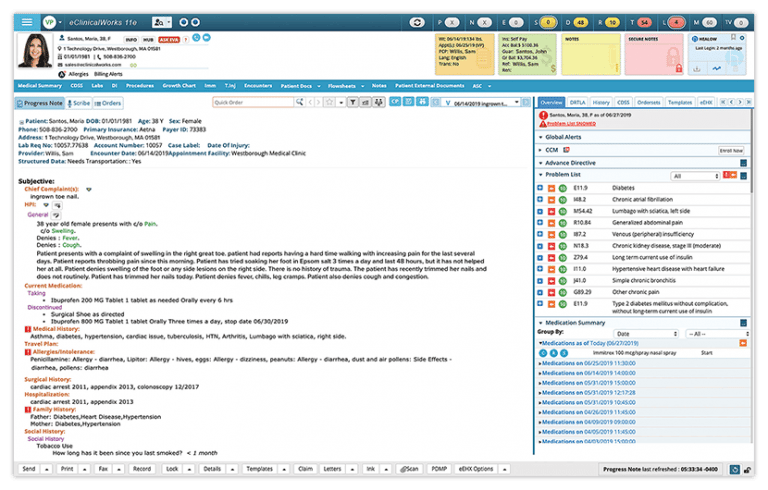Open the L jellybean showing 4
The image size is (768, 490).
676,23
